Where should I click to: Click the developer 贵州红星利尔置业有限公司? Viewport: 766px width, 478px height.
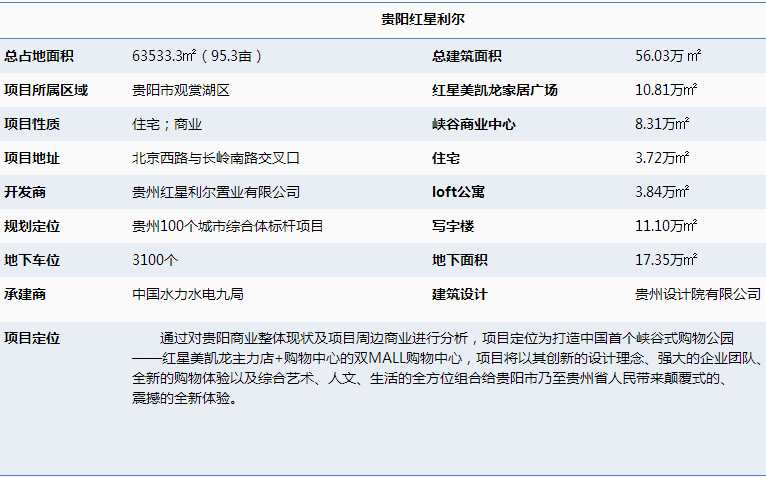[x=215, y=192]
